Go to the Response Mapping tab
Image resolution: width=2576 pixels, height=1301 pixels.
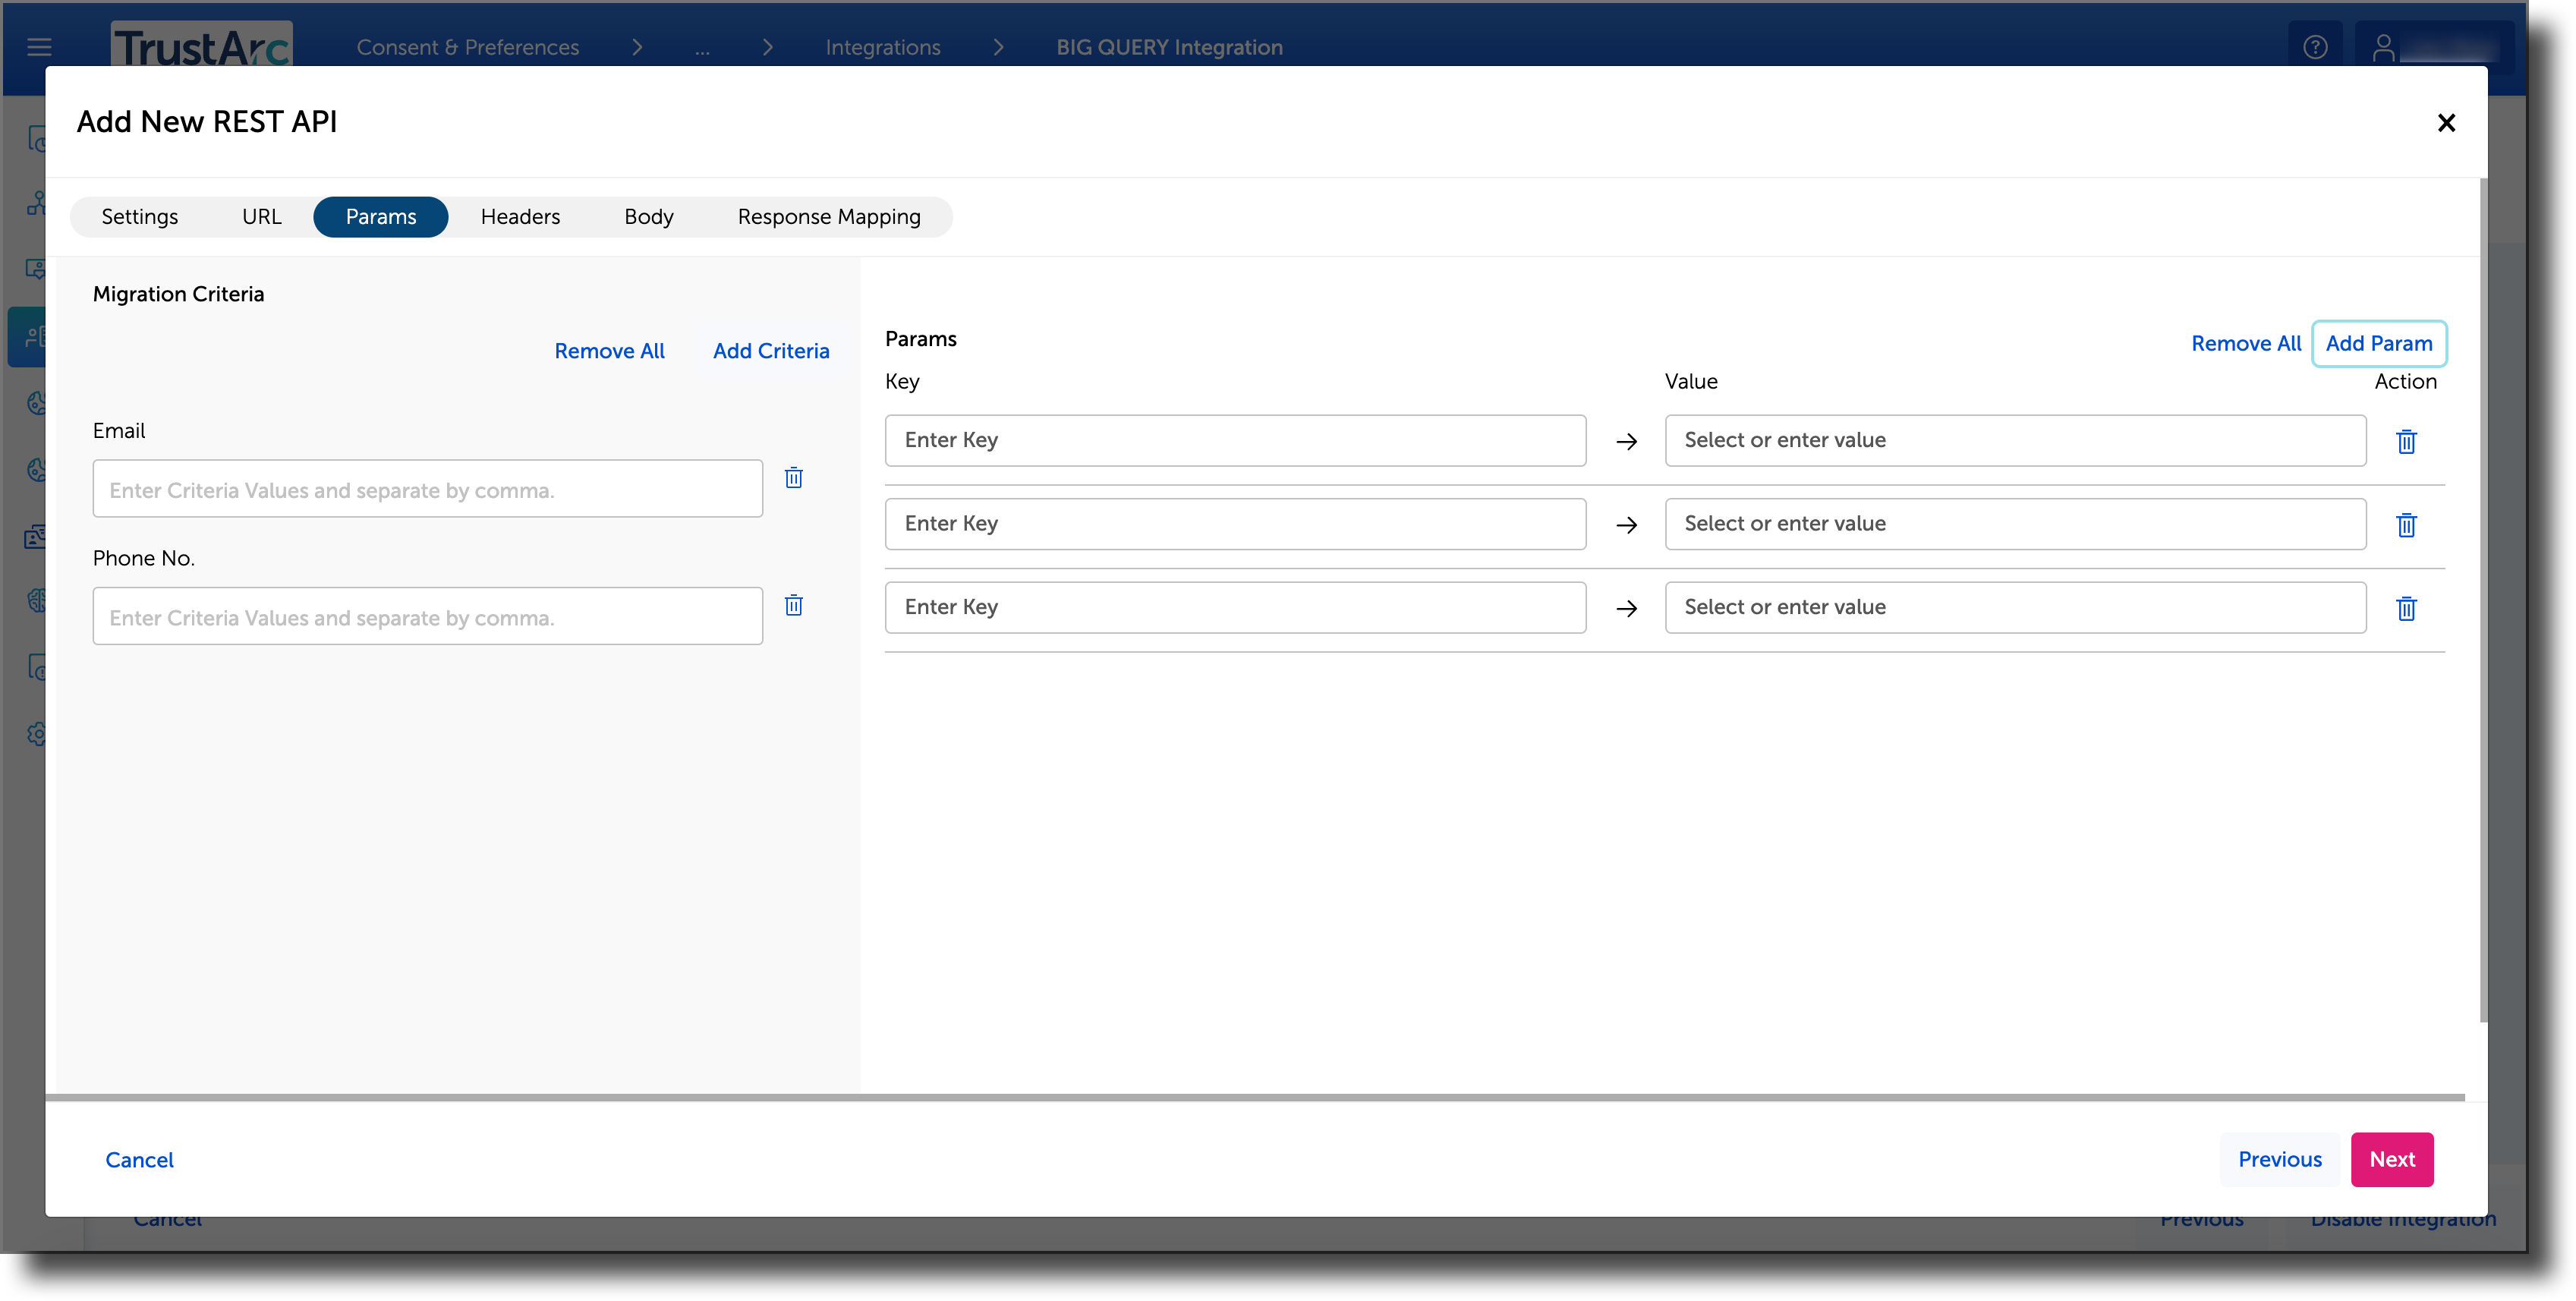coord(829,217)
